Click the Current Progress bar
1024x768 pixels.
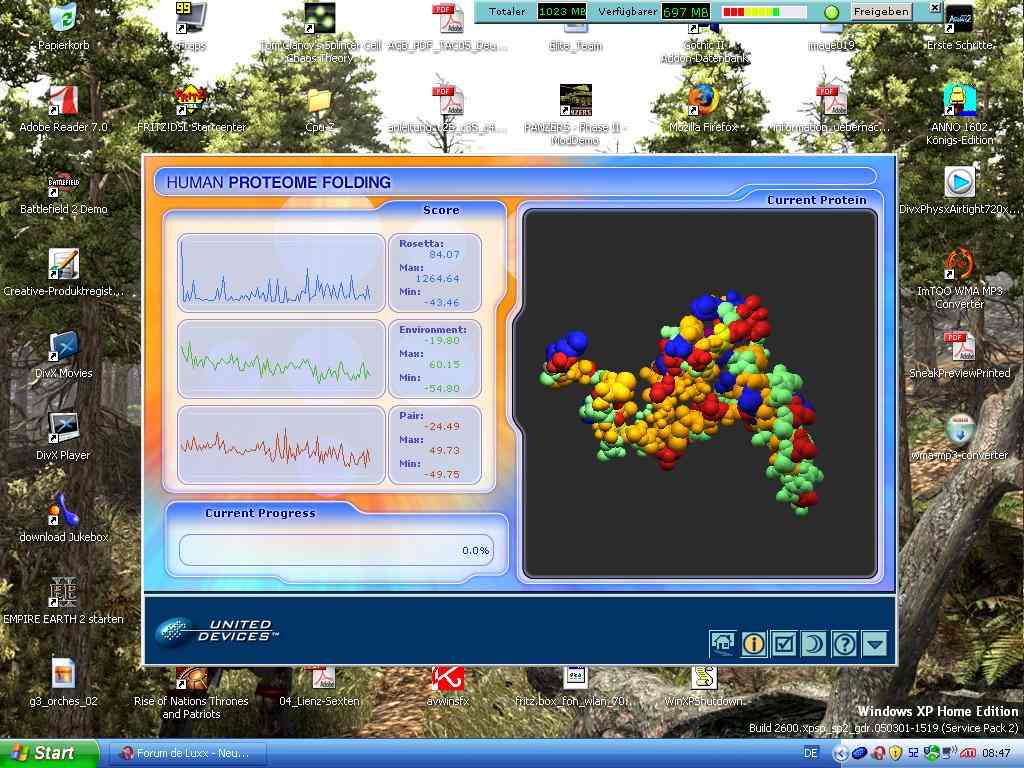(x=336, y=550)
